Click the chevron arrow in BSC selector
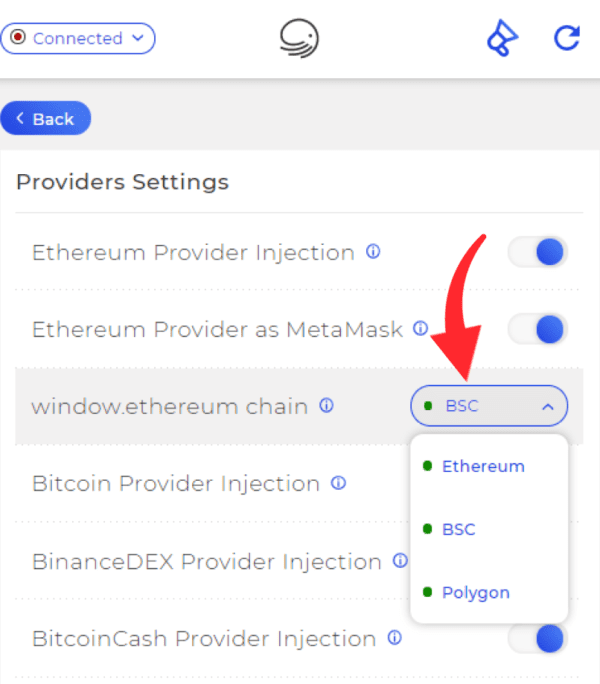The height and width of the screenshot is (684, 600). coord(548,407)
